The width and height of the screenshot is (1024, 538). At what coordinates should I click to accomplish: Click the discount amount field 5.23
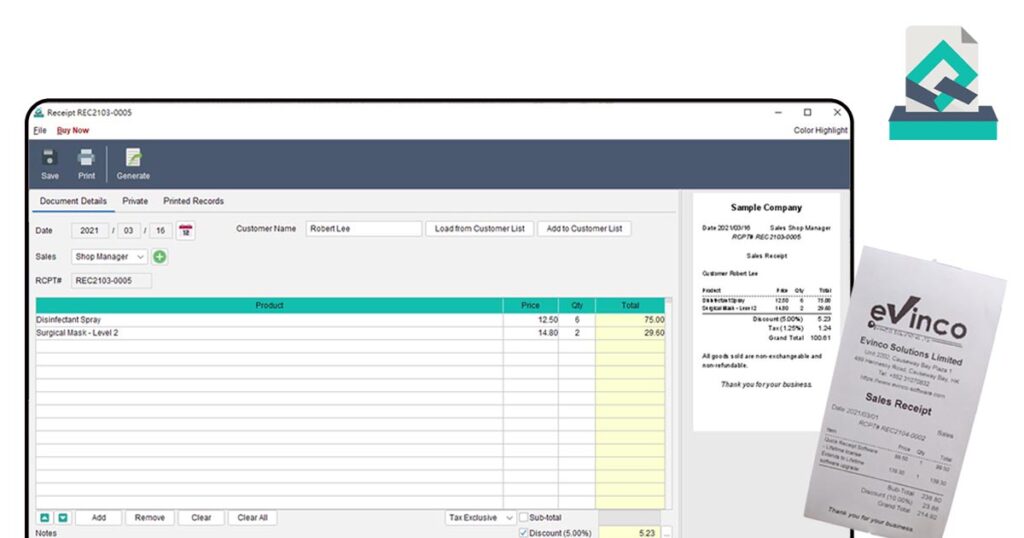630,533
